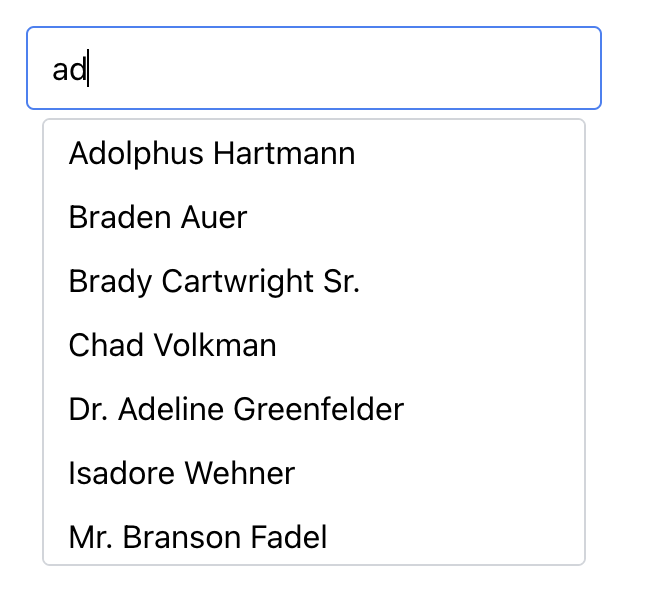Screen dimensions: 666x612
Task: Pick Mr. Branson Fadel suggestion
Action: coord(198,538)
